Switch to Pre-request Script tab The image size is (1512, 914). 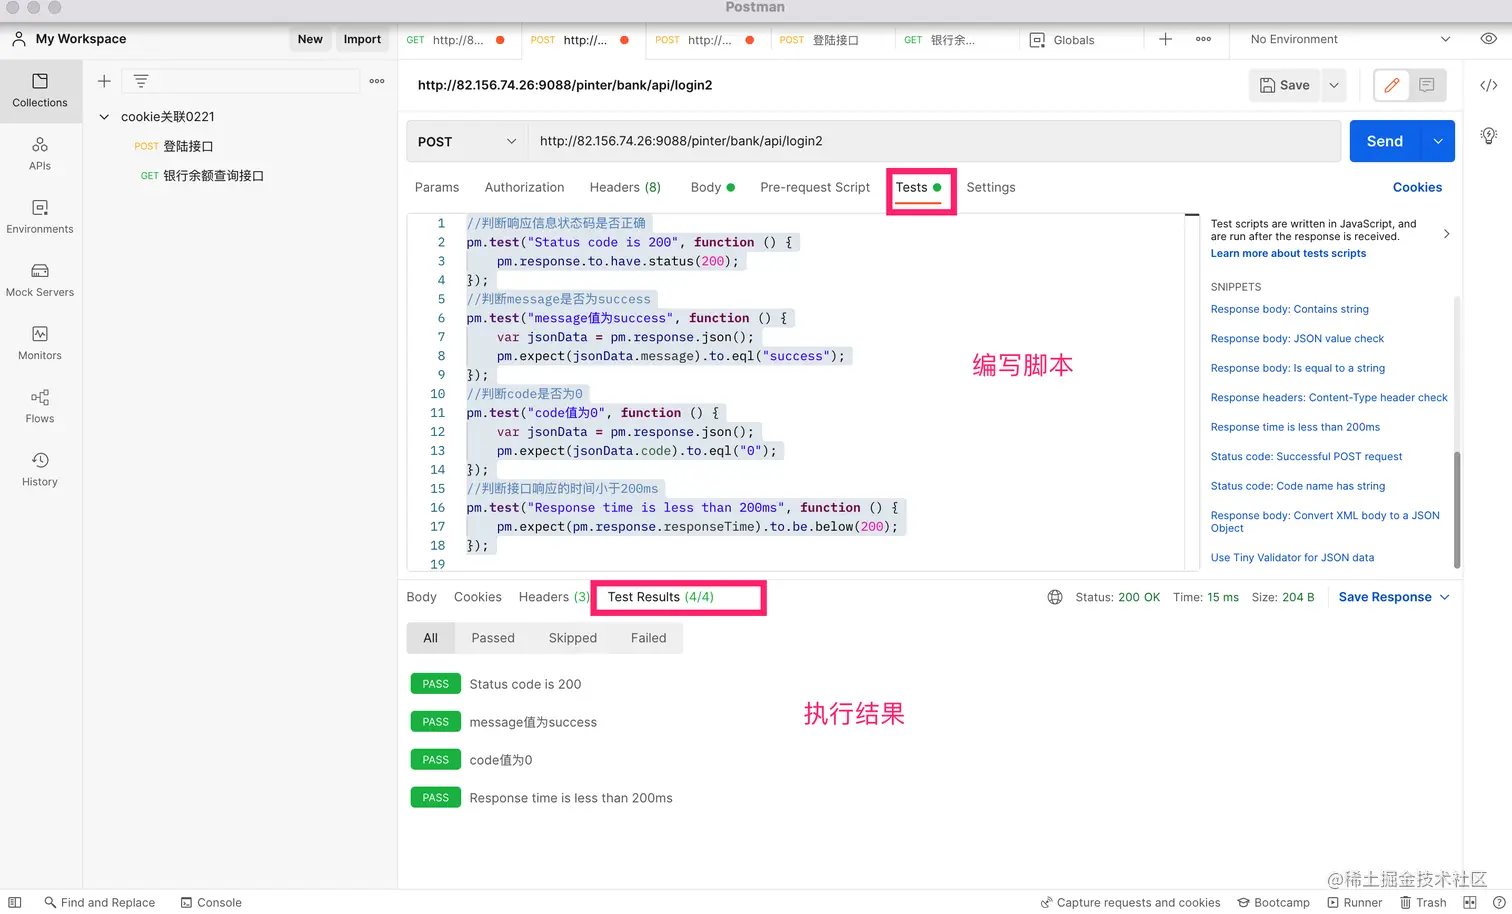[x=815, y=187]
